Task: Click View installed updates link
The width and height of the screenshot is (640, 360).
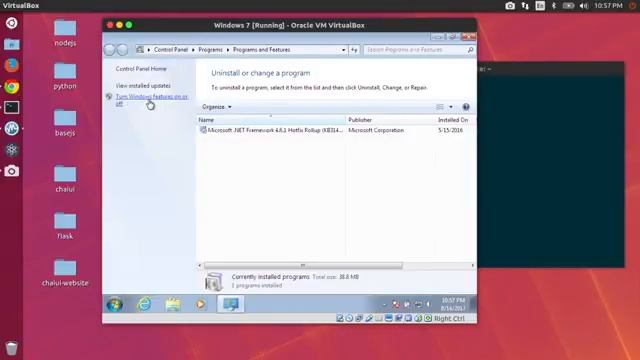Action: point(143,86)
